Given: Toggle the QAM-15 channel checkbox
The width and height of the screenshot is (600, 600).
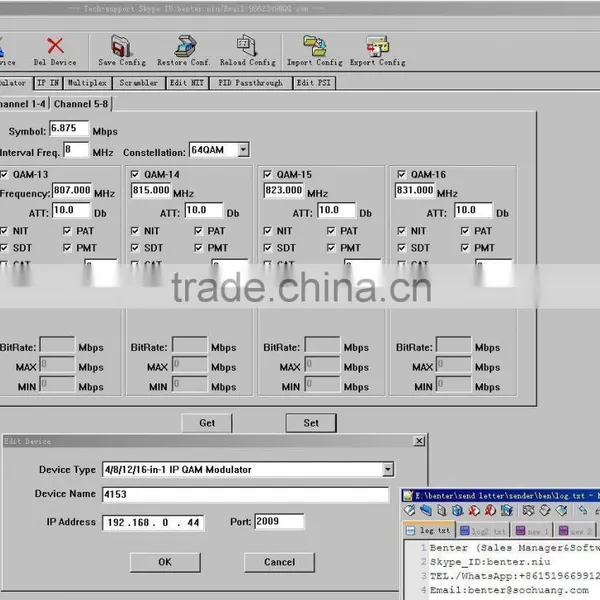Looking at the screenshot, I should coord(267,174).
